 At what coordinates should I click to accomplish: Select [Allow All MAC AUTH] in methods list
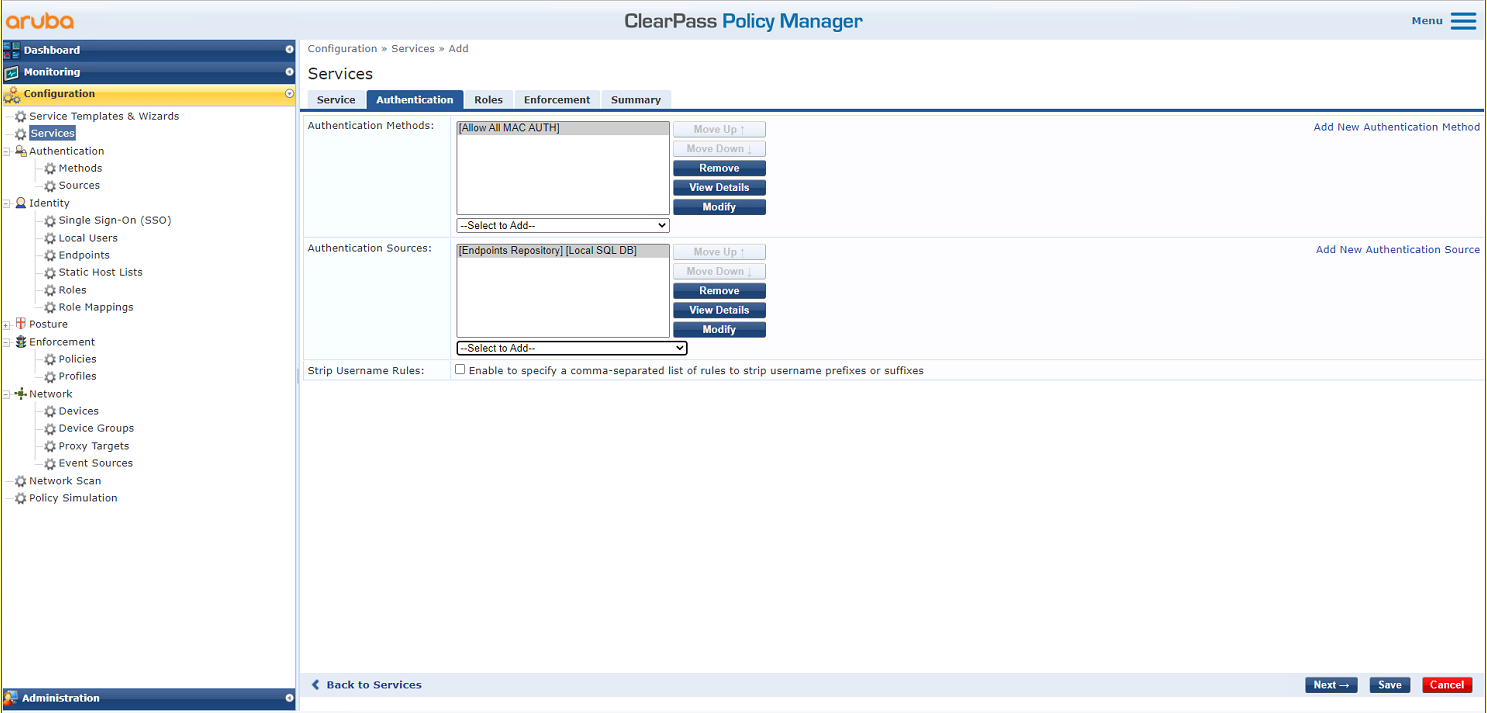[x=563, y=129]
